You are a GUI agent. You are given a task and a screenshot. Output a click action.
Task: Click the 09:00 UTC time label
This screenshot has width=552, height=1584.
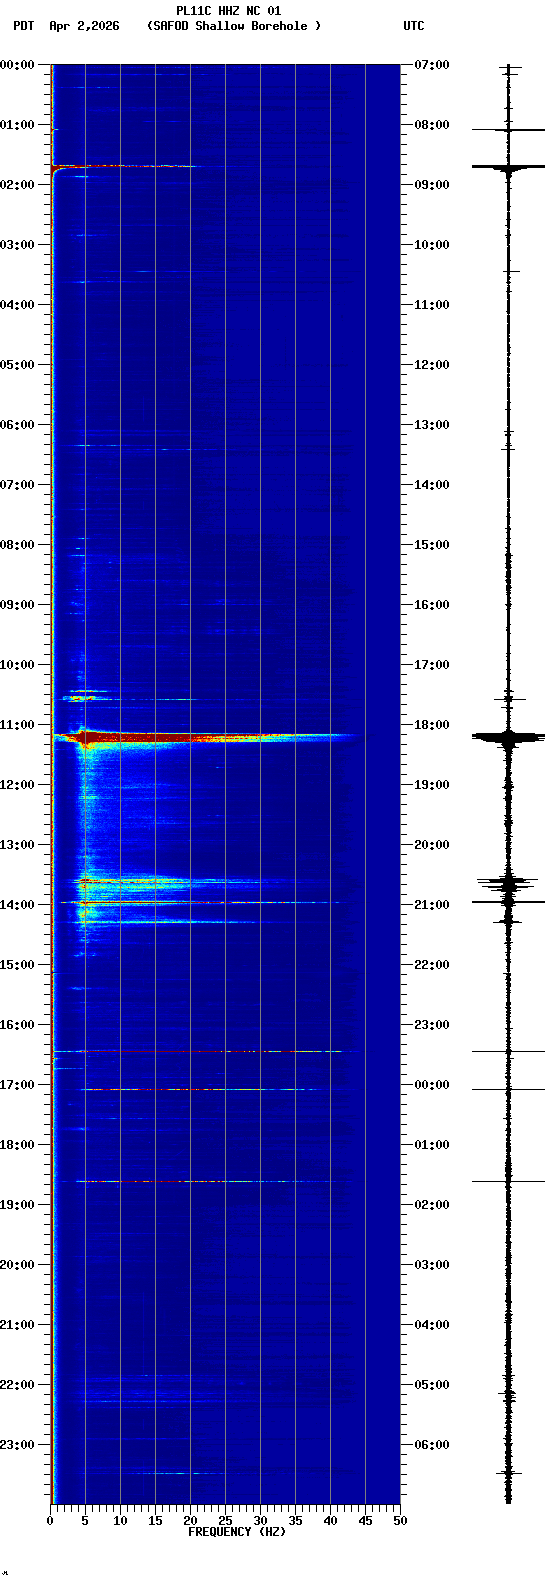click(x=432, y=185)
